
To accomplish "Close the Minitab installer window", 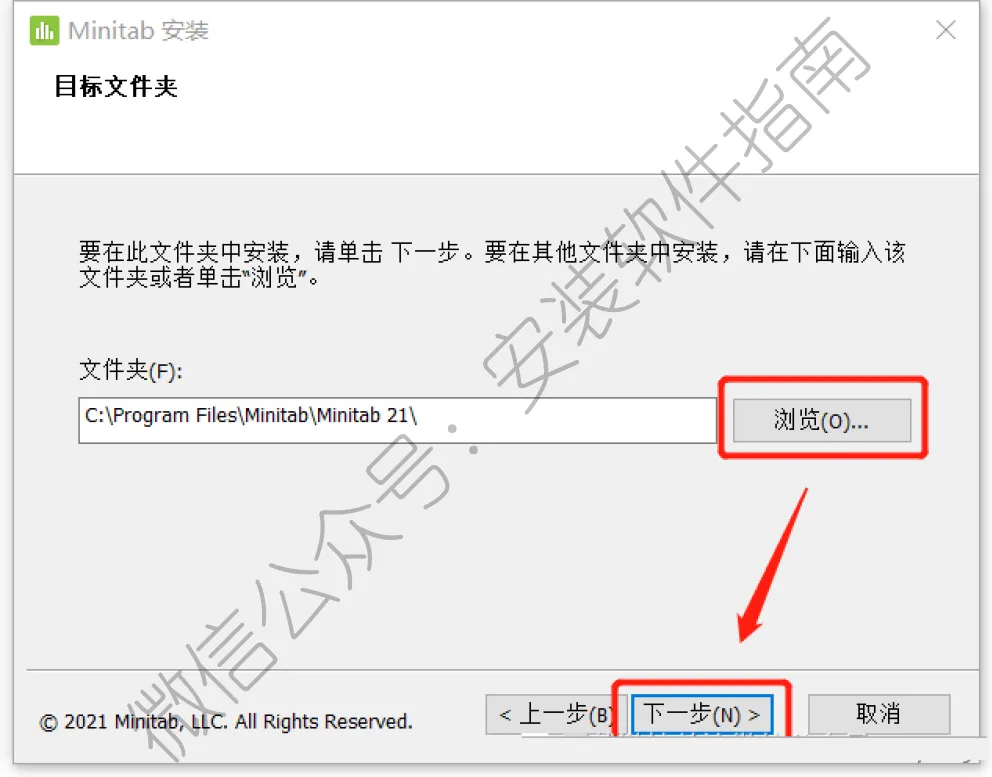I will coord(946,30).
